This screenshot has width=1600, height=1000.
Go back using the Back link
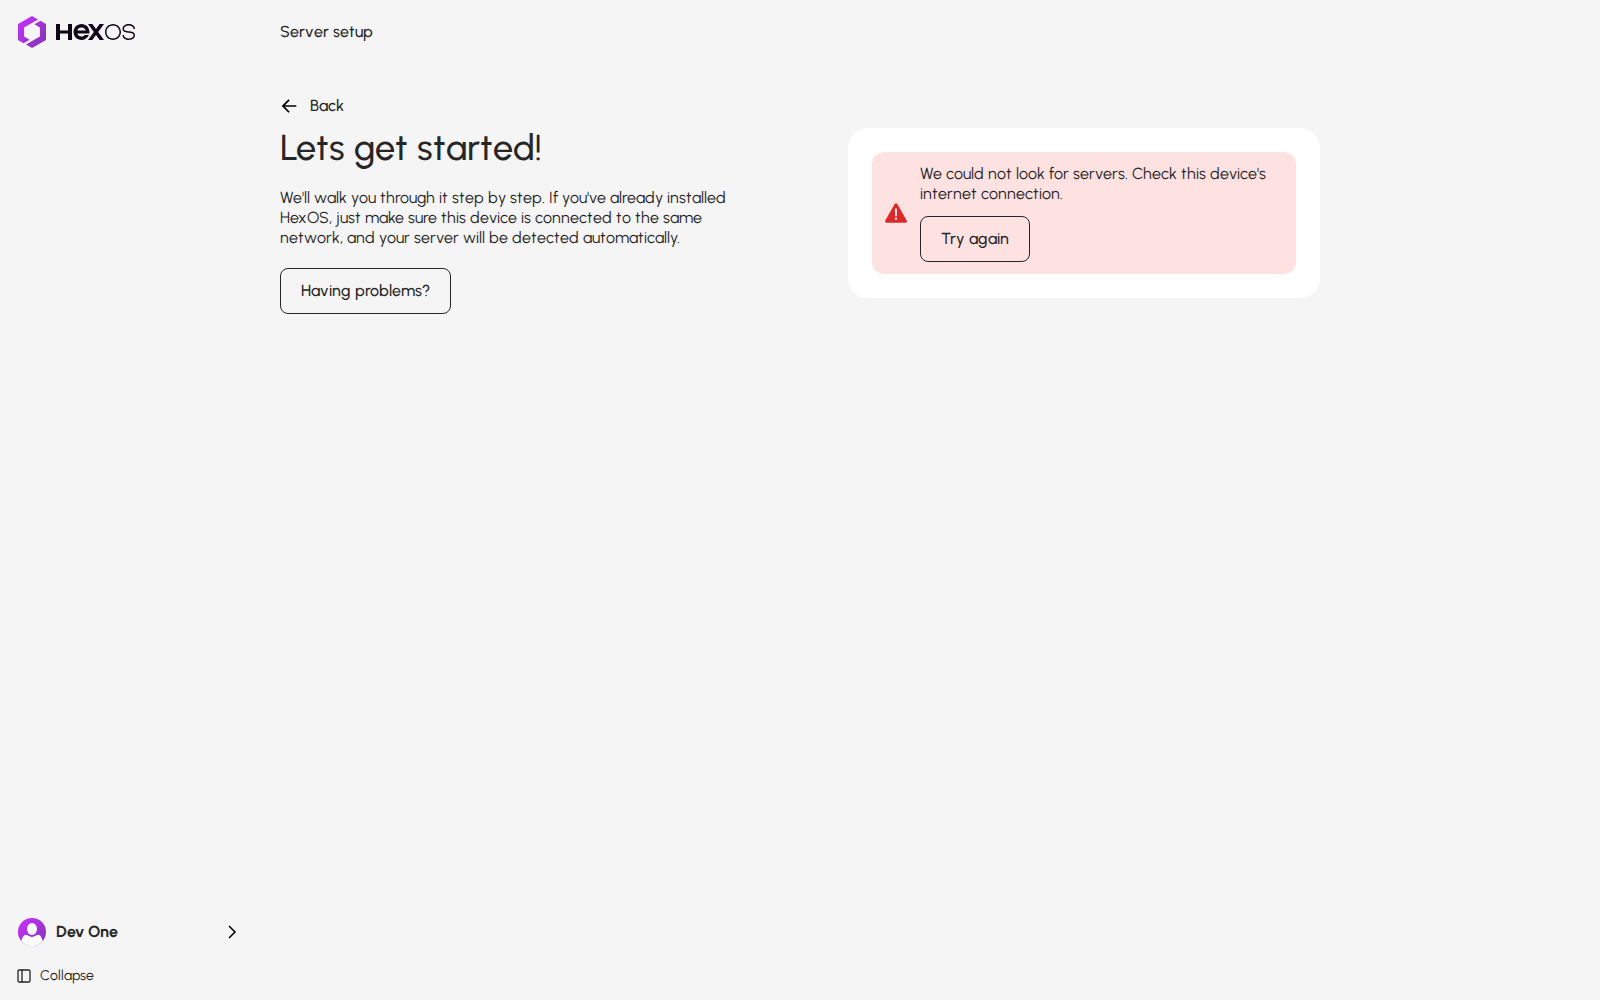click(312, 106)
